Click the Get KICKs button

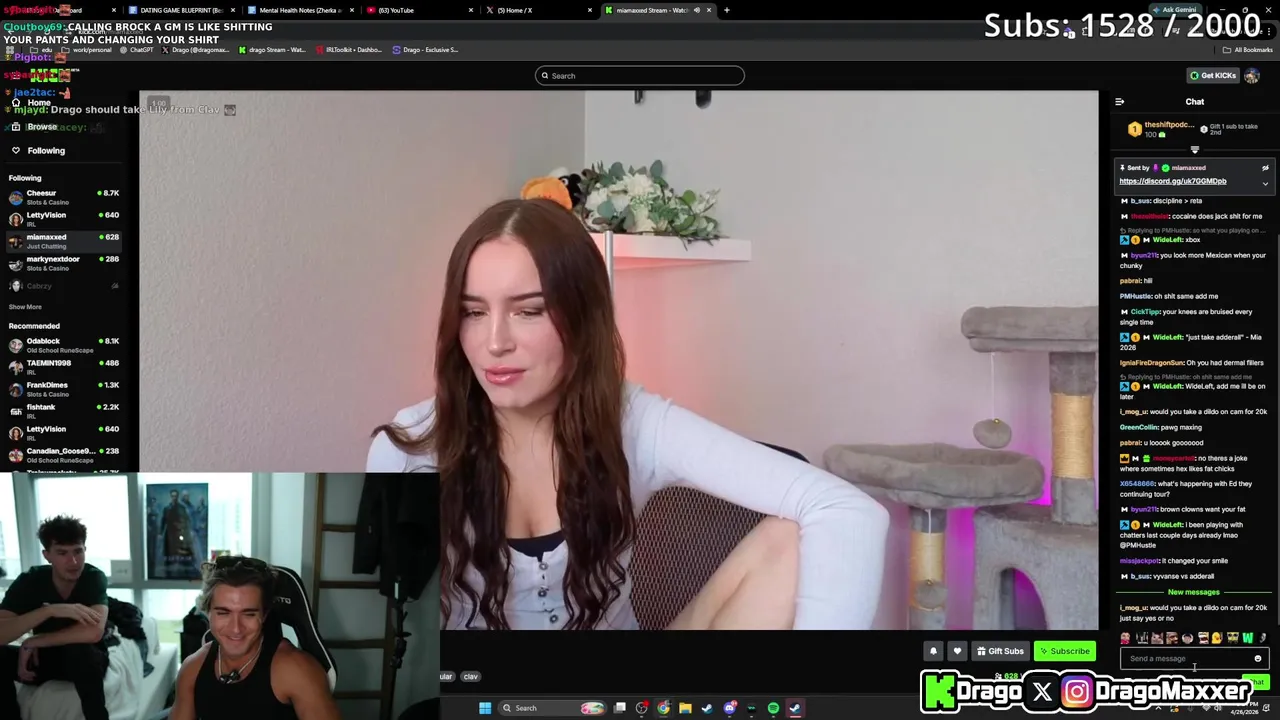[x=1212, y=76]
